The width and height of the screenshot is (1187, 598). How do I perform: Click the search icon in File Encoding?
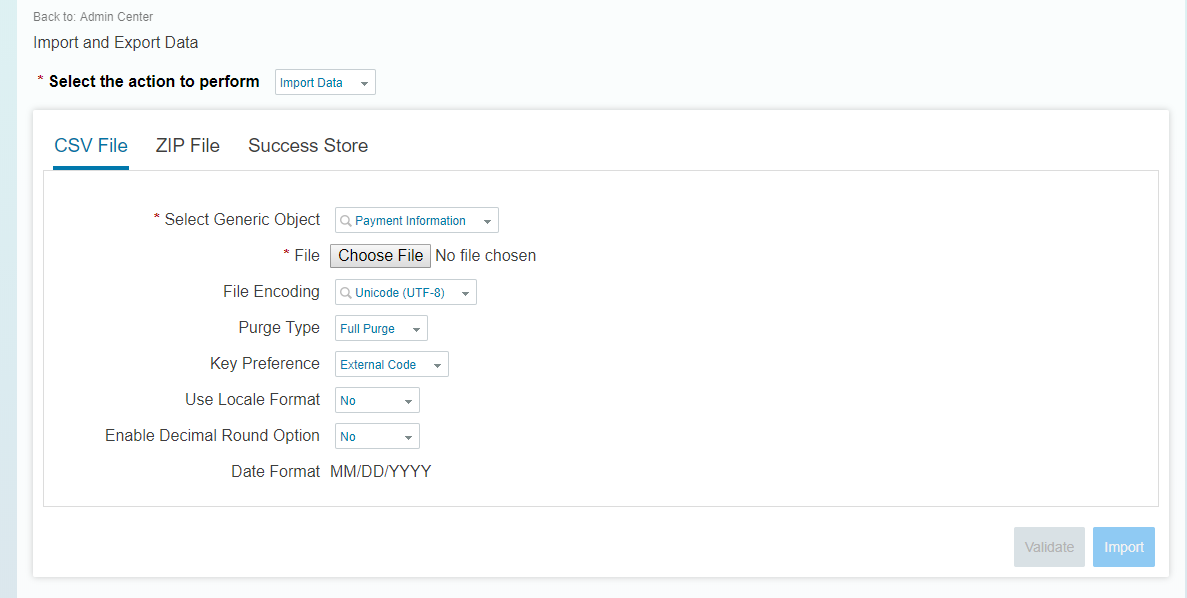(x=345, y=292)
